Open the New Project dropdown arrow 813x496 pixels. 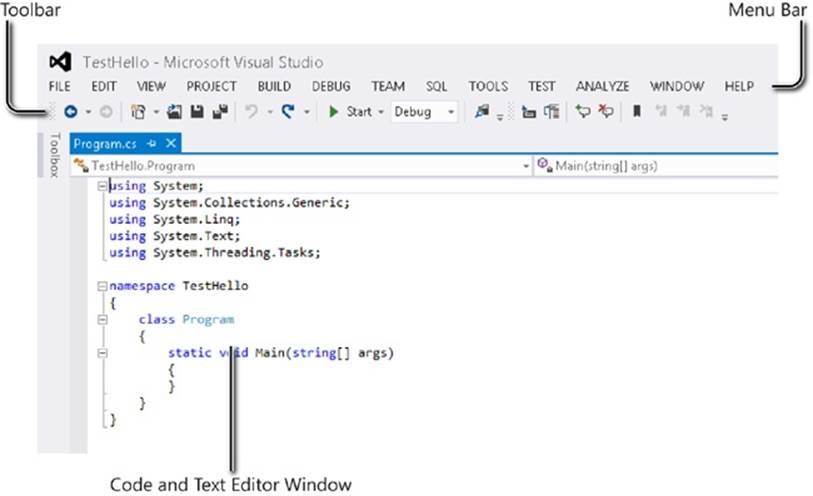[156, 112]
